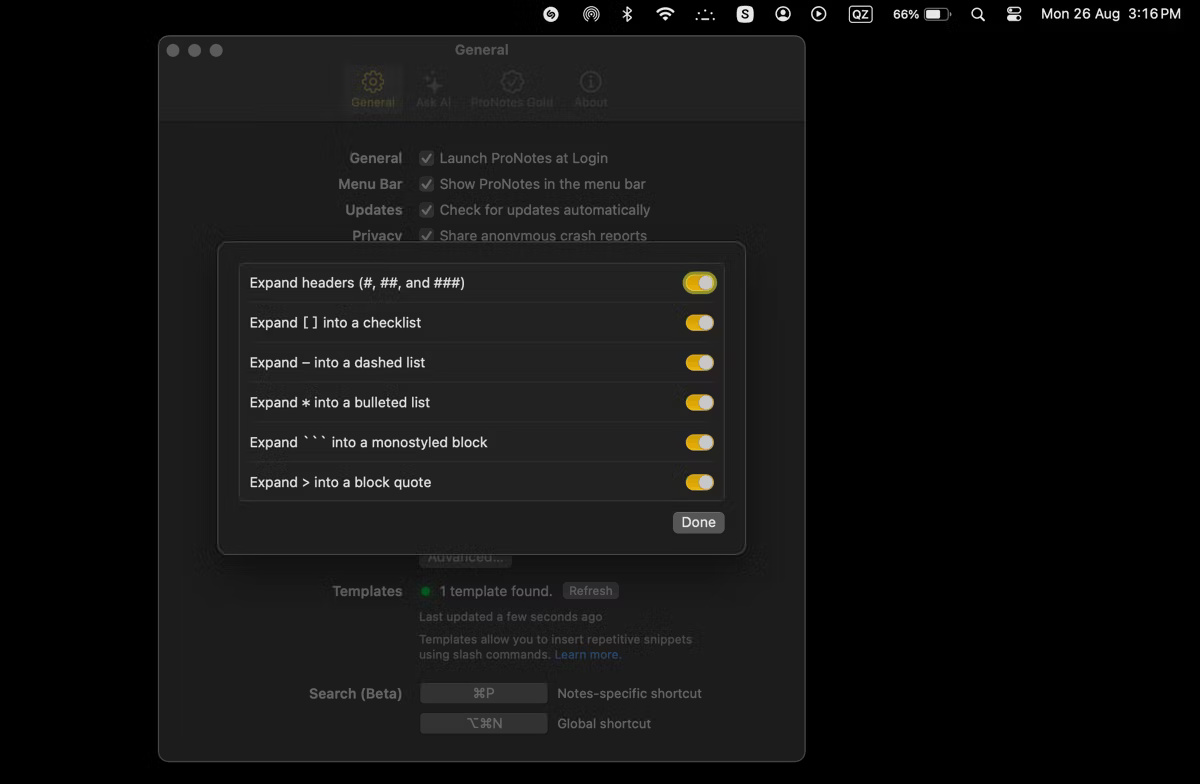Toggle Expand – into a dashed list
The height and width of the screenshot is (784, 1200).
click(x=699, y=362)
